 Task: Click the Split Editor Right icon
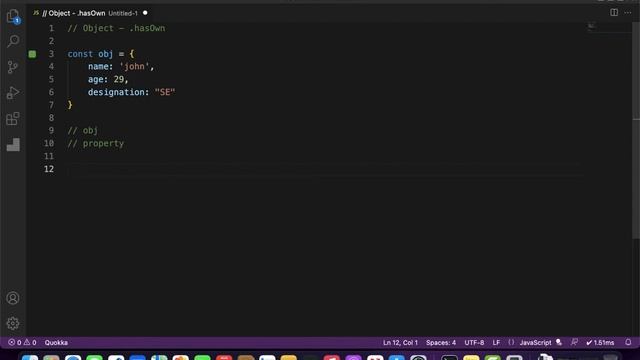pyautogui.click(x=614, y=13)
